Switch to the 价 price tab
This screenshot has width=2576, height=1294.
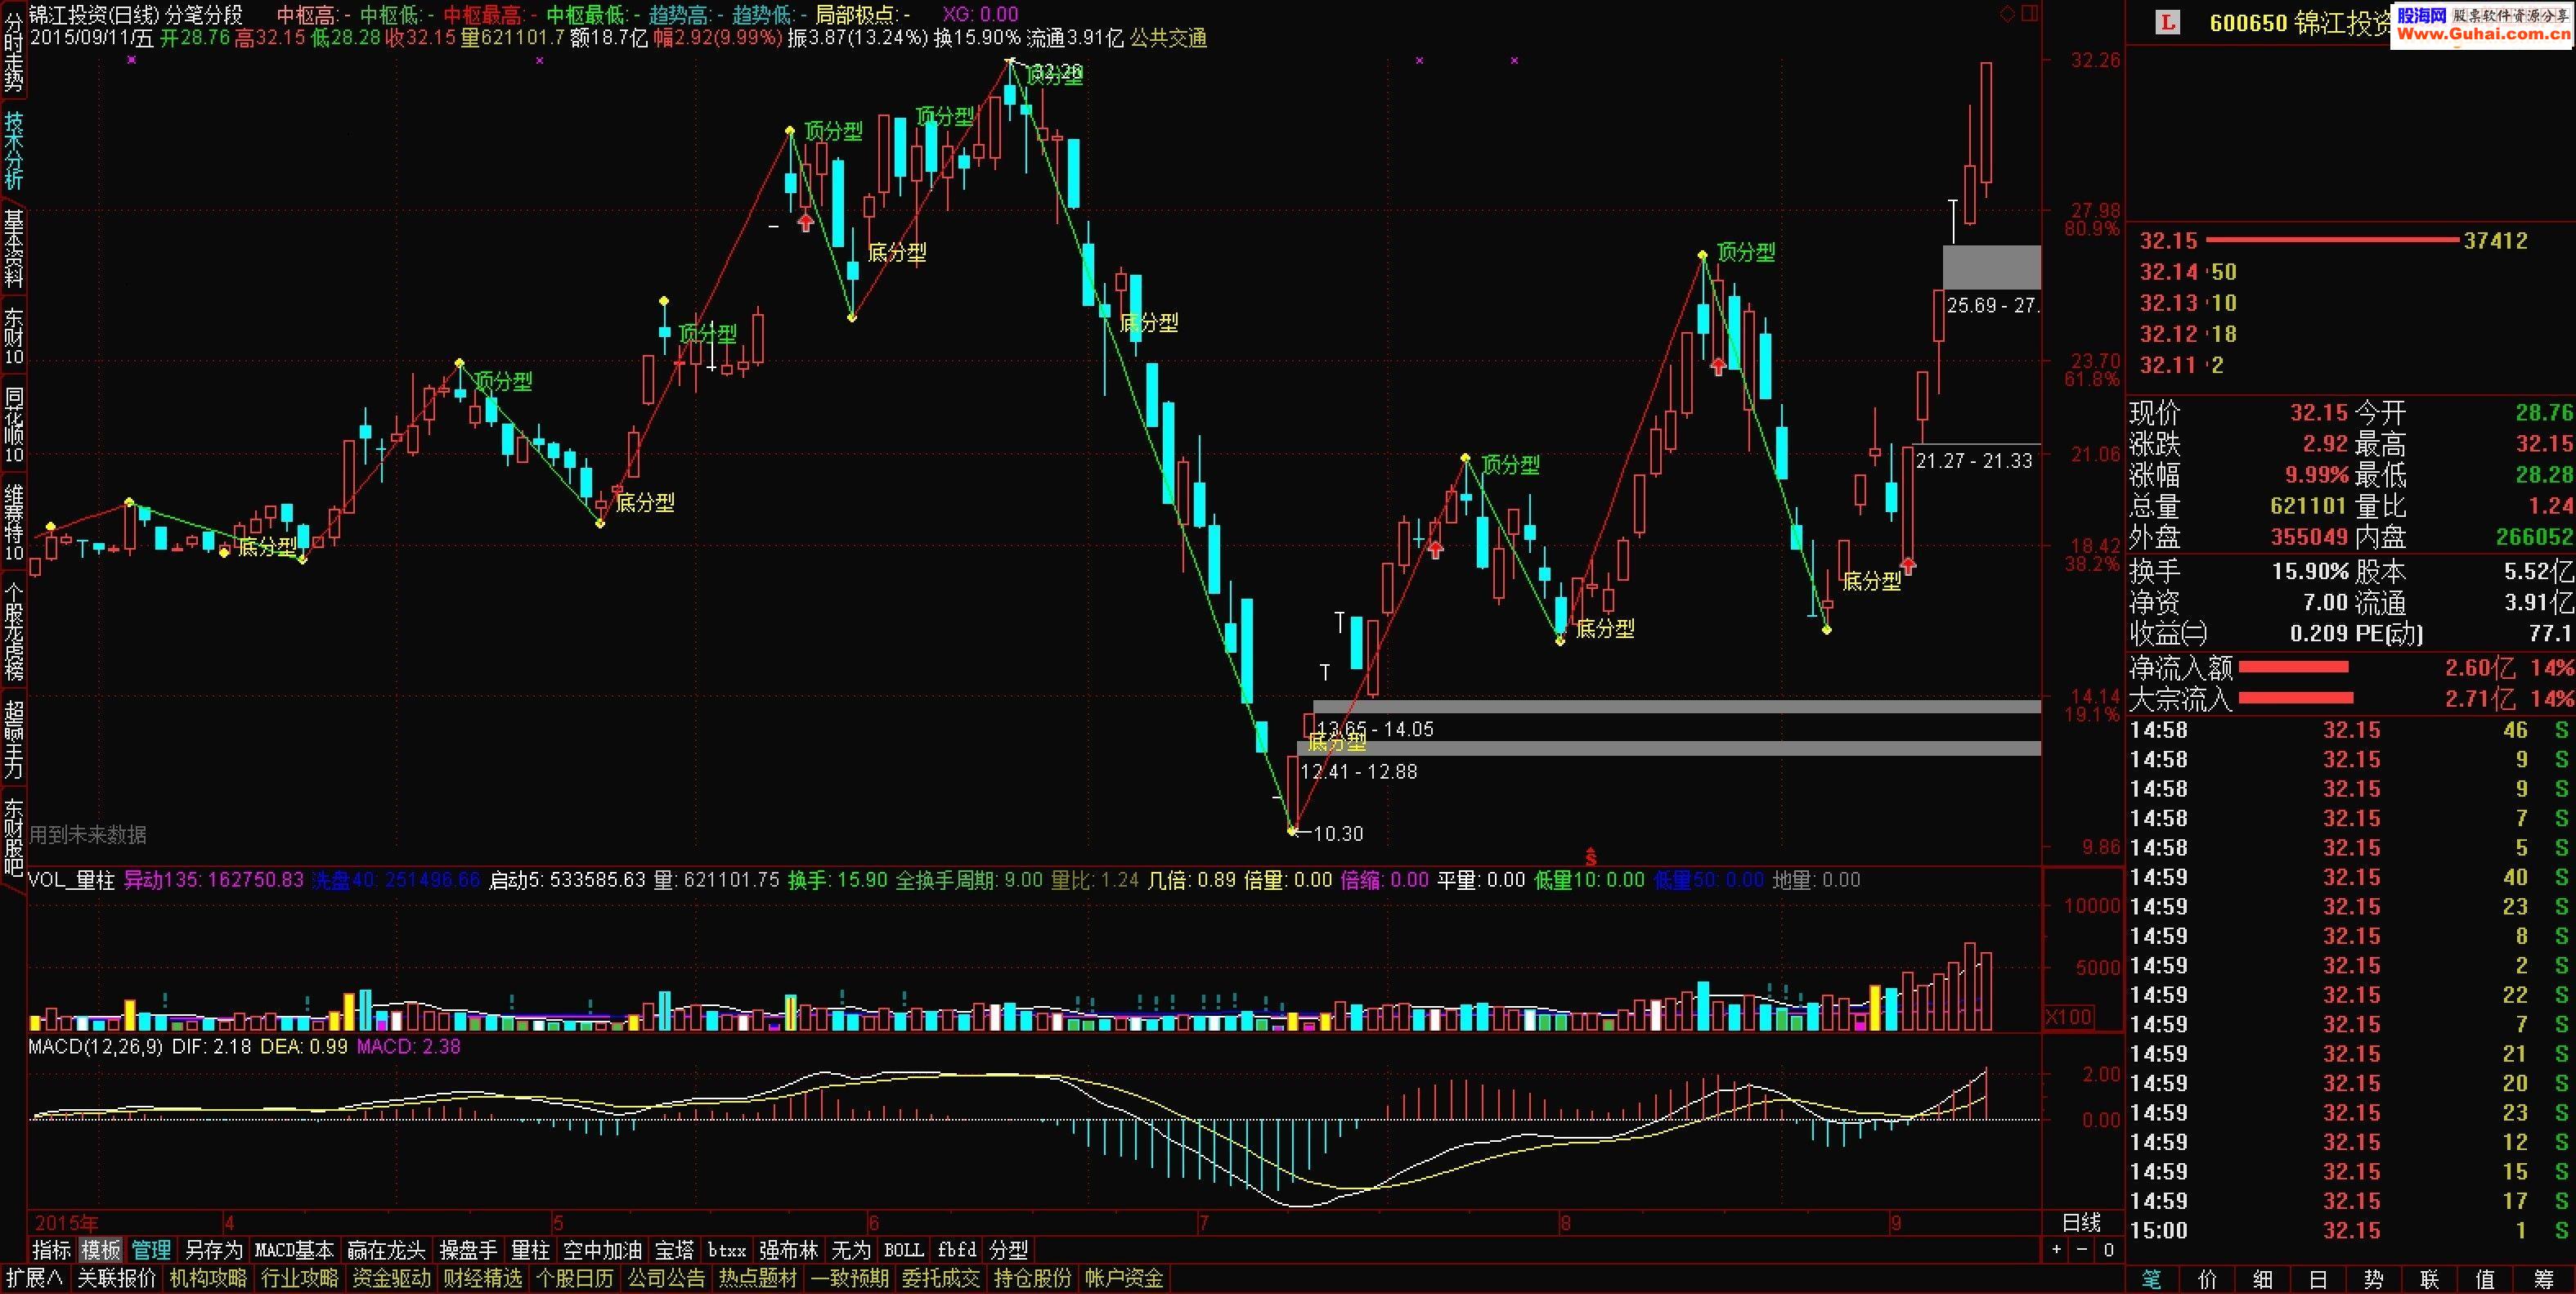coord(2207,1279)
